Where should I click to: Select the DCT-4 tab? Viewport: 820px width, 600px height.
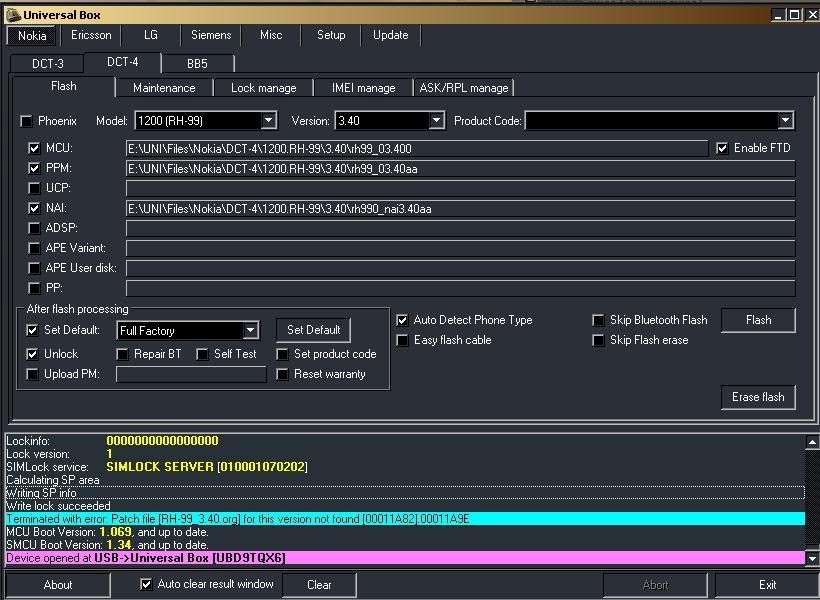(x=122, y=62)
